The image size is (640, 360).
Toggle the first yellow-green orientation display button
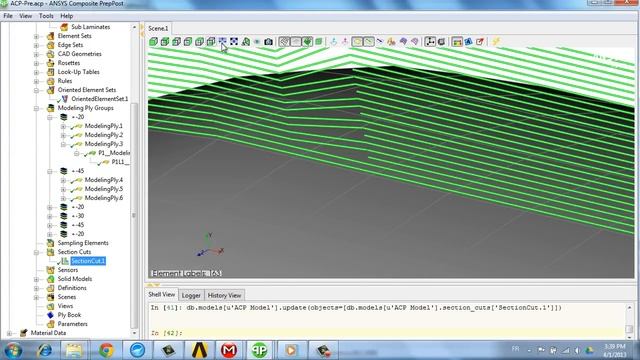pyautogui.click(x=357, y=41)
